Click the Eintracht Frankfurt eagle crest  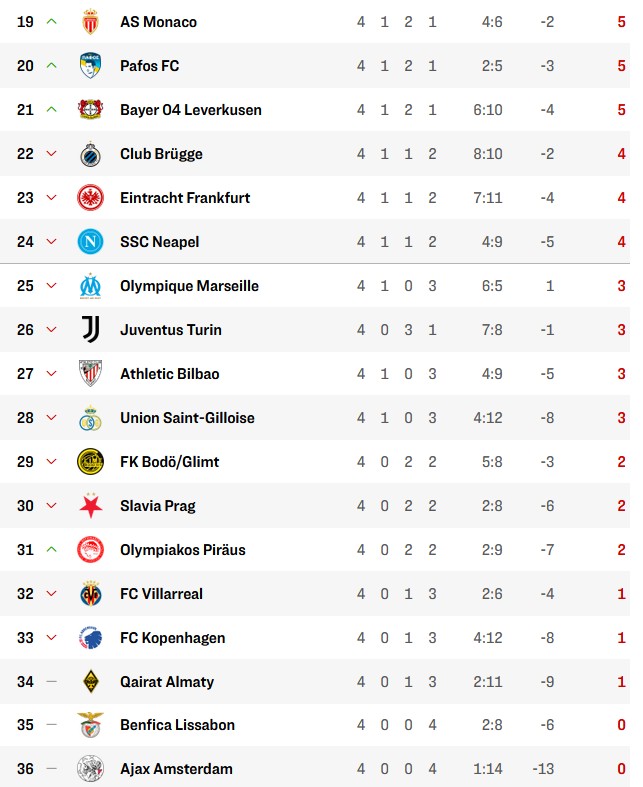[x=91, y=198]
